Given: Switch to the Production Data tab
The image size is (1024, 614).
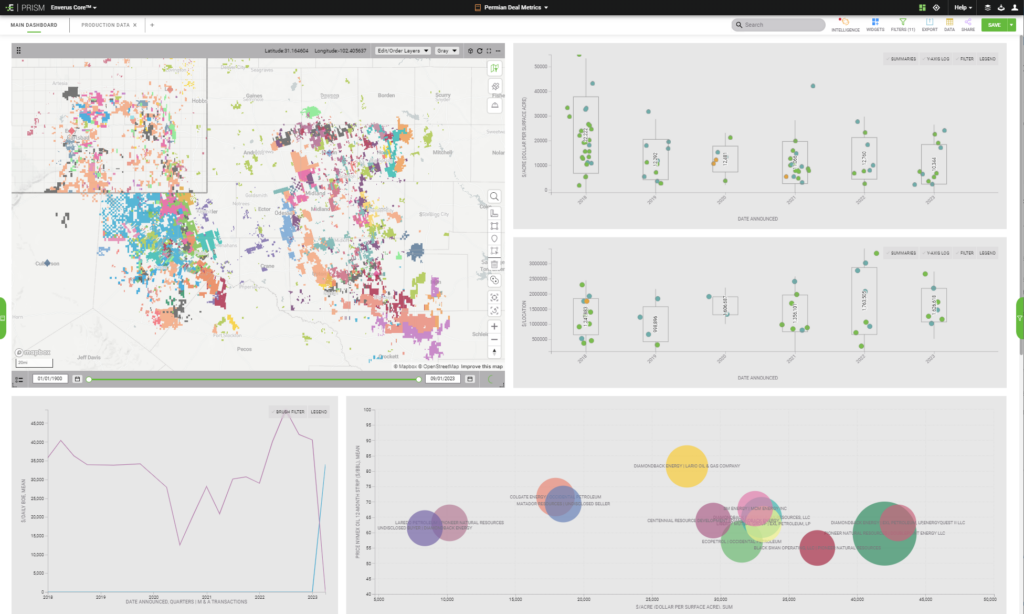Looking at the screenshot, I should coord(105,24).
